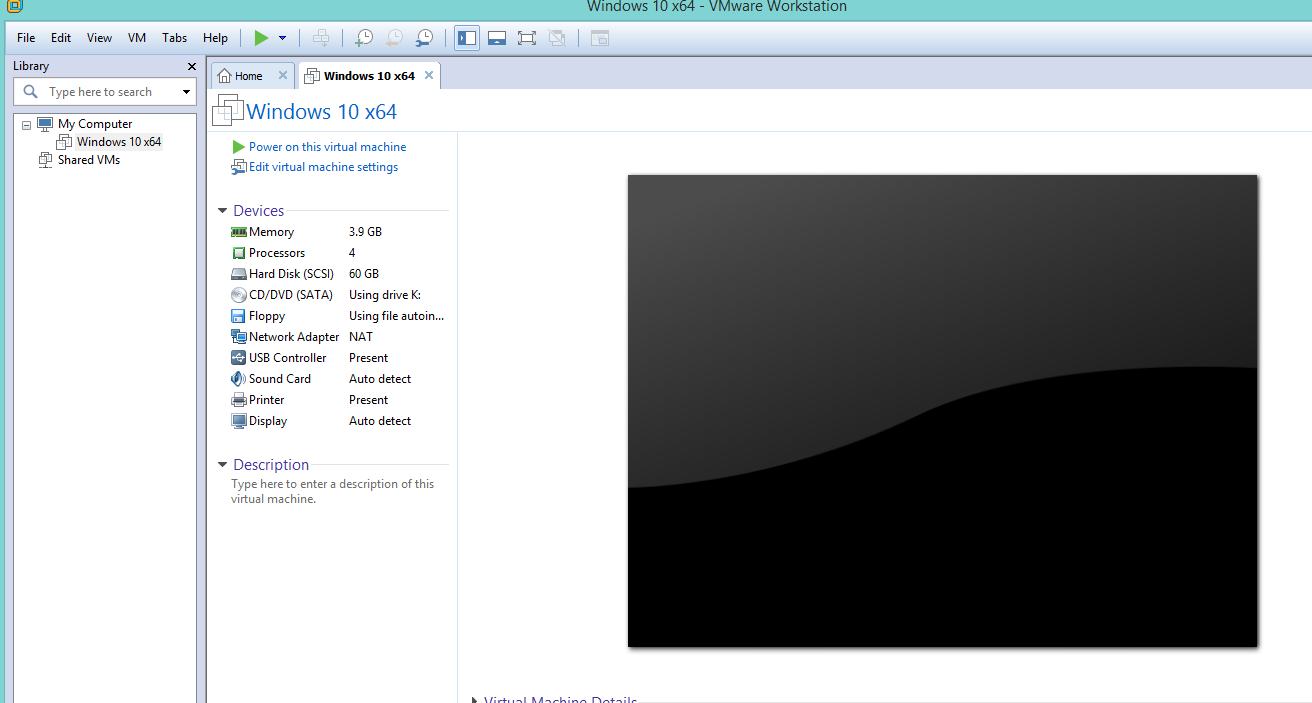Click the green Power On toolbar button
Image resolution: width=1312 pixels, height=703 pixels.
[x=261, y=38]
